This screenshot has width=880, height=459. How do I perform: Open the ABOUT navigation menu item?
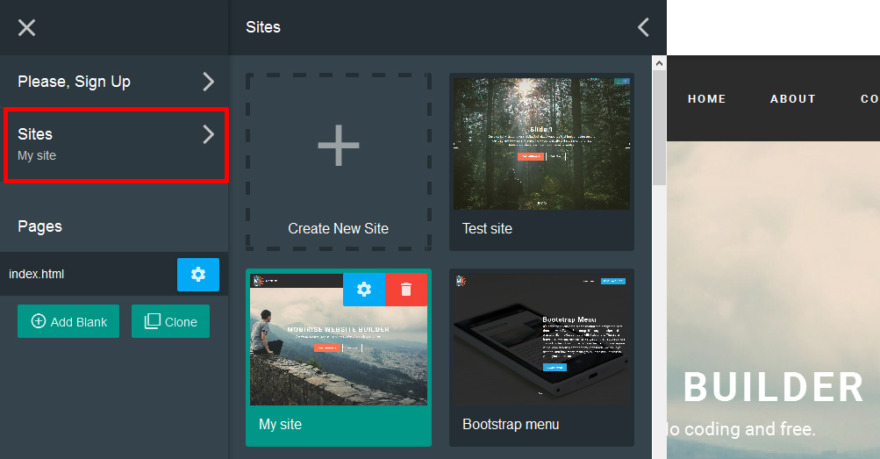click(x=792, y=99)
